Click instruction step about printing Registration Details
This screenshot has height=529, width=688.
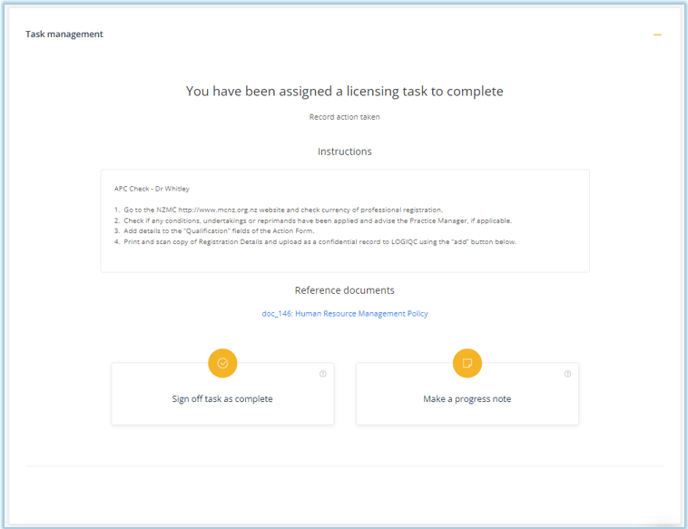pos(315,242)
